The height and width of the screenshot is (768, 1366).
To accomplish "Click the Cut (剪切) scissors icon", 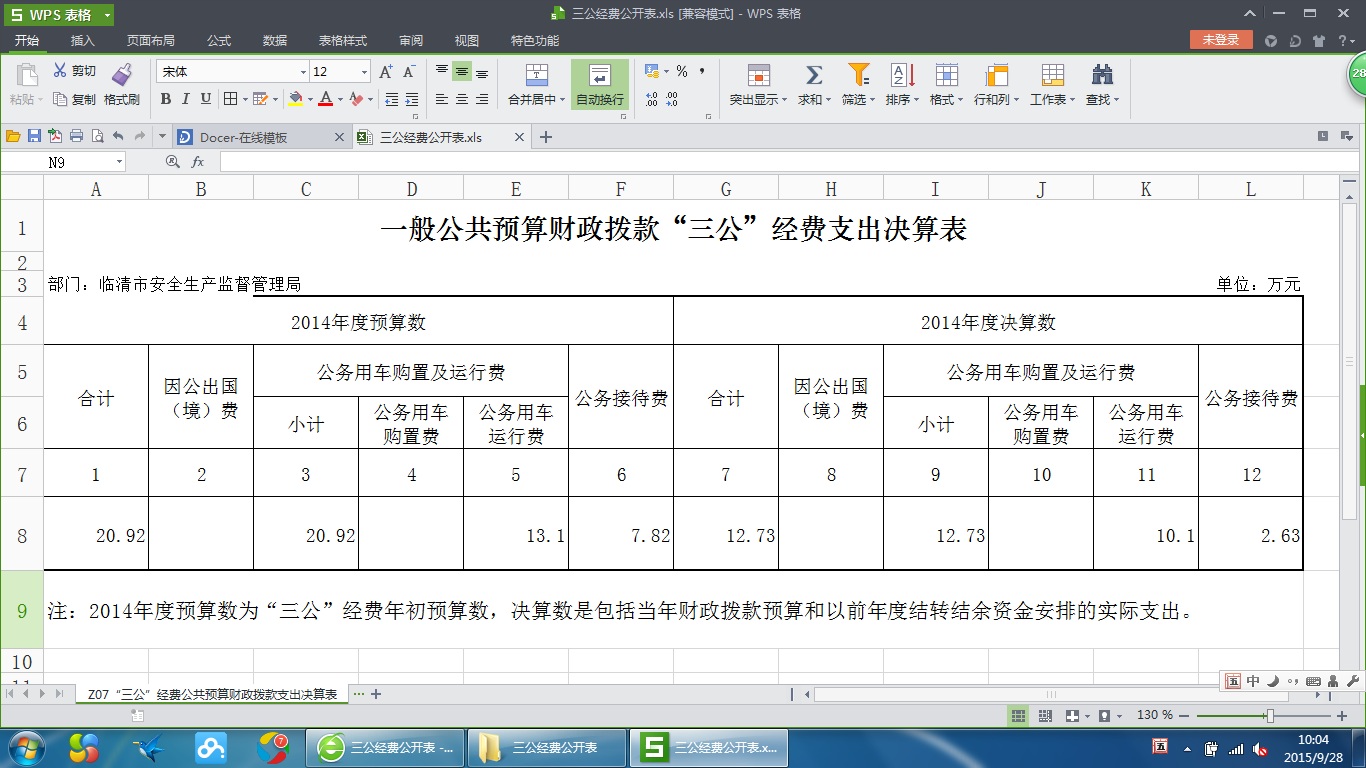I will pos(60,71).
